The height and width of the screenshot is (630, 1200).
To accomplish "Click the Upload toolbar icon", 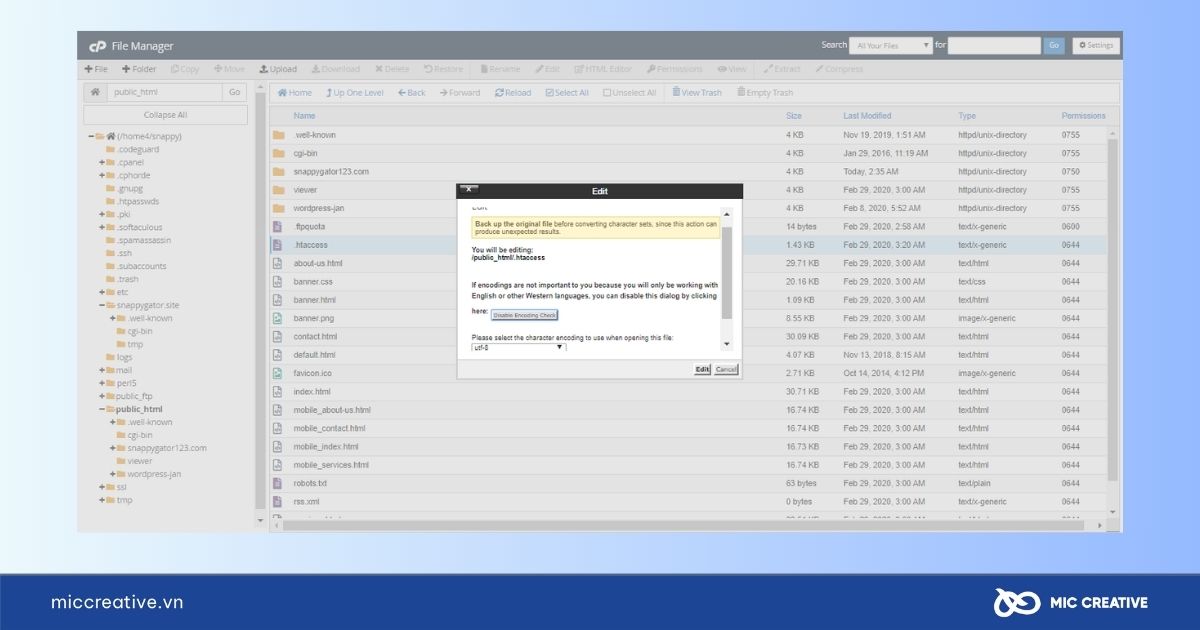I will (x=264, y=69).
